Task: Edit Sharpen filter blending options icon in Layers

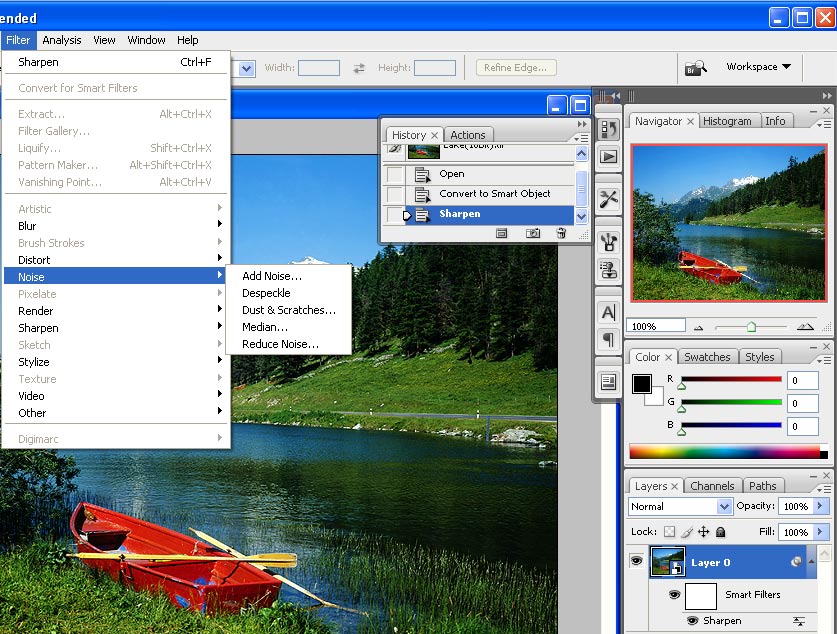Action: coord(799,621)
